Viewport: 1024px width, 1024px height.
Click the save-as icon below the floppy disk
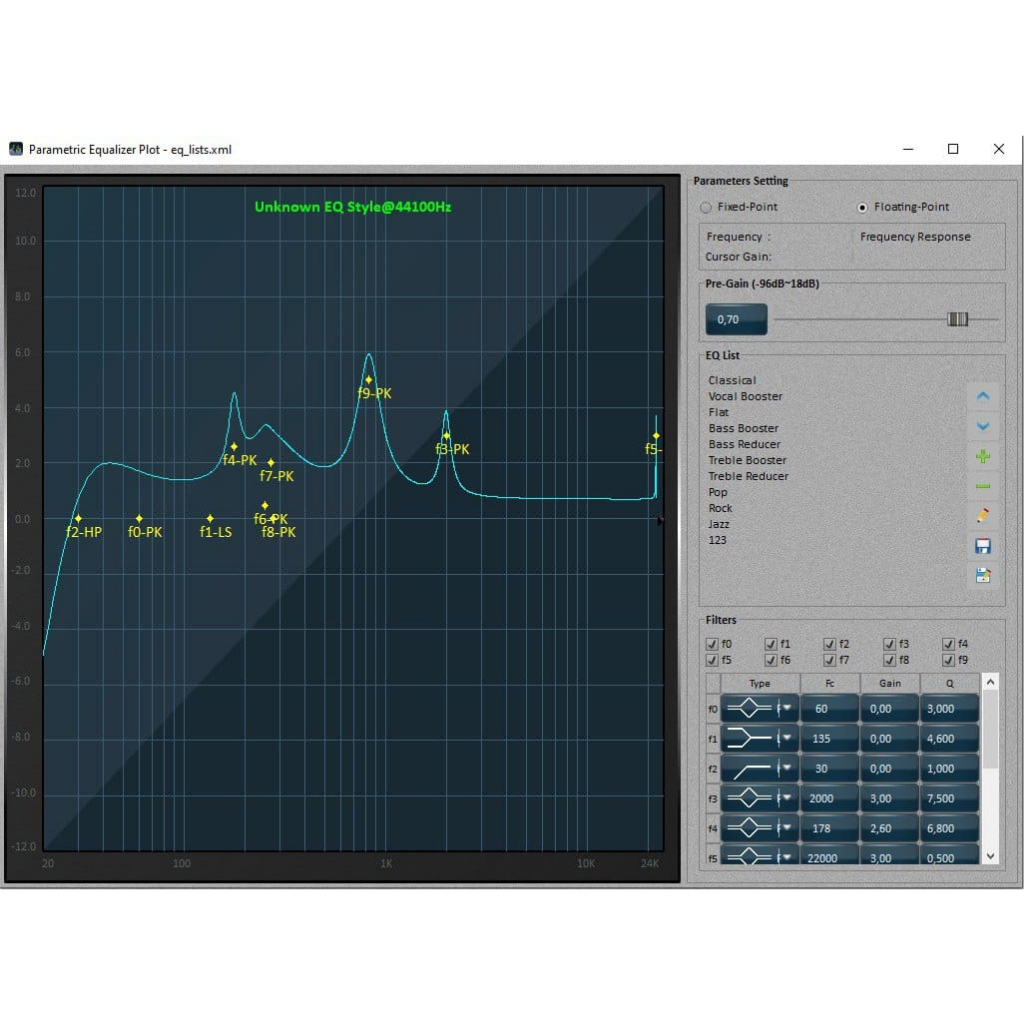point(982,575)
